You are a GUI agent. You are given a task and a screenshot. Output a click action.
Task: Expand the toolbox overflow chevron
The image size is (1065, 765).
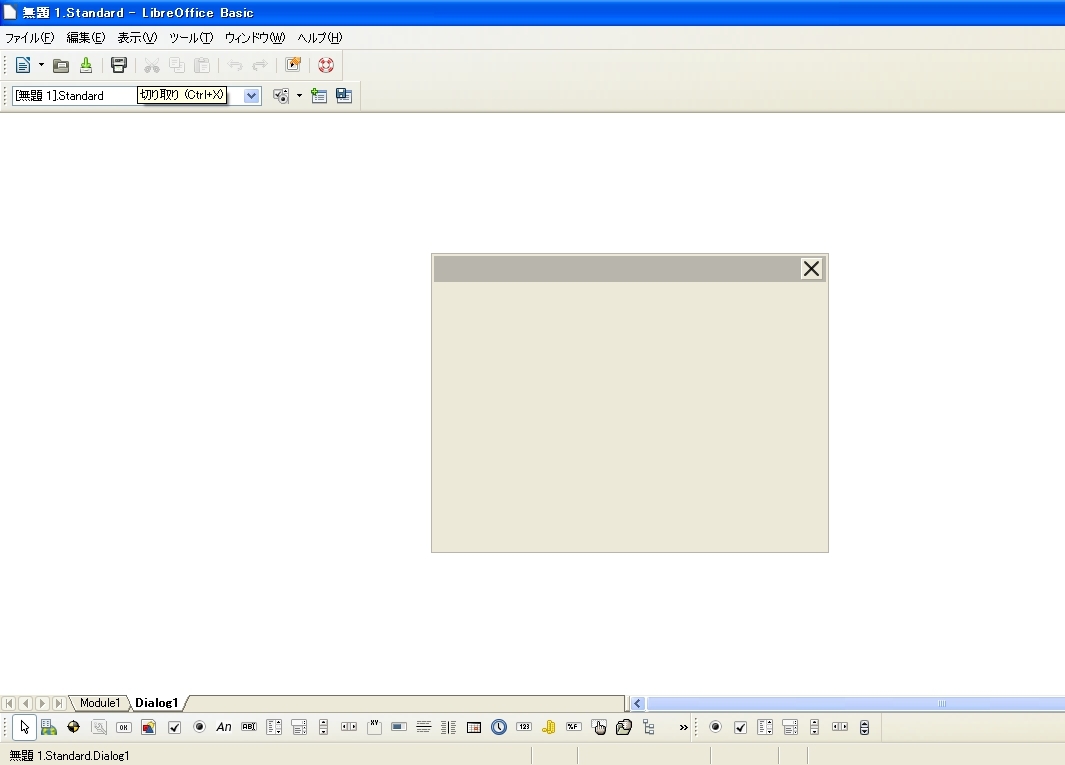click(x=684, y=727)
